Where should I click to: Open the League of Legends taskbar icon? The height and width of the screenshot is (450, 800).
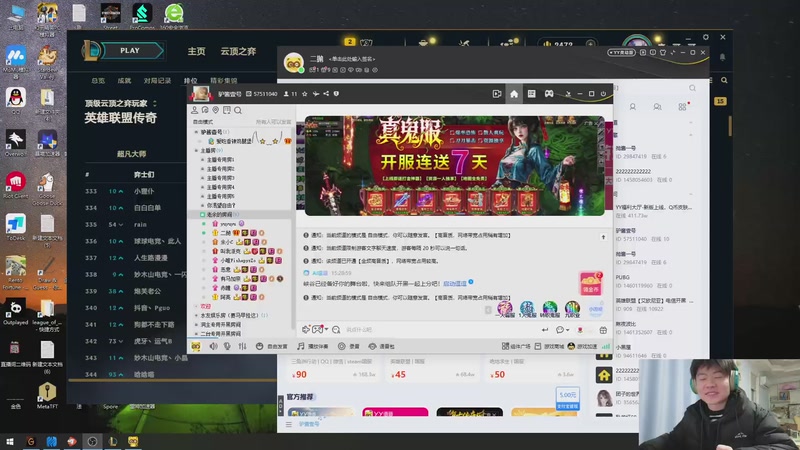pyautogui.click(x=112, y=441)
